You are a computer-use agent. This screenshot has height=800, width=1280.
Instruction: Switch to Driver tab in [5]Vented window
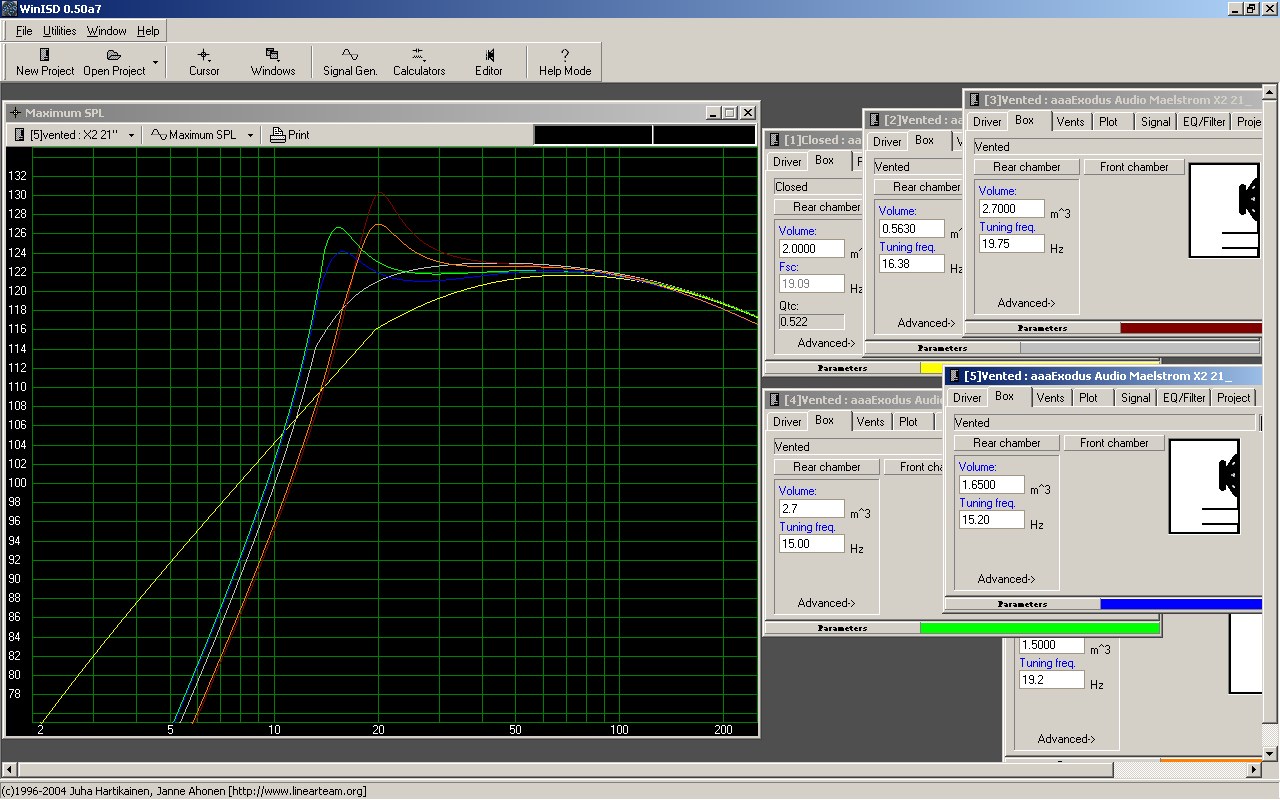tap(967, 398)
